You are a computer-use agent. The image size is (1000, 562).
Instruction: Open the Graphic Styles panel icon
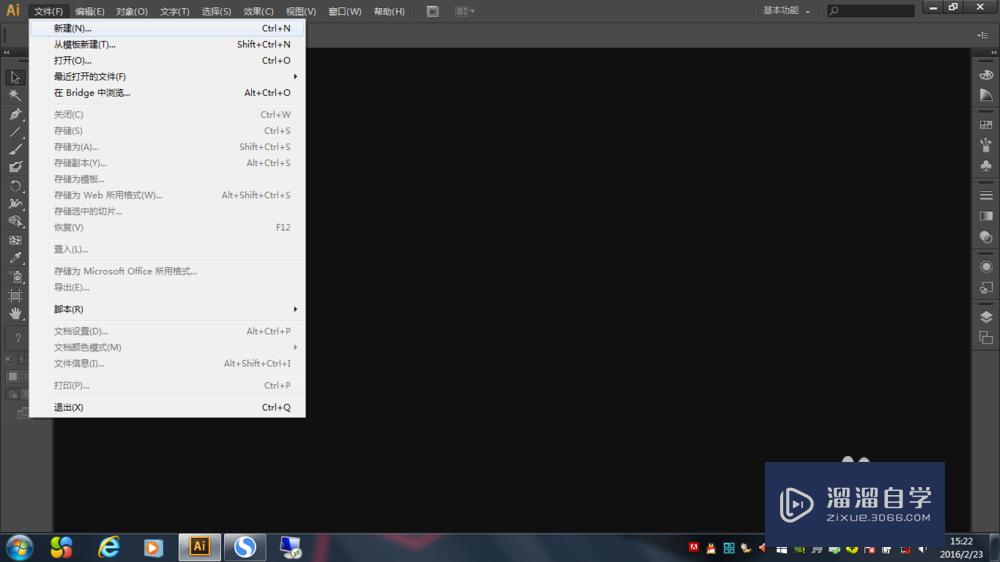(x=986, y=287)
